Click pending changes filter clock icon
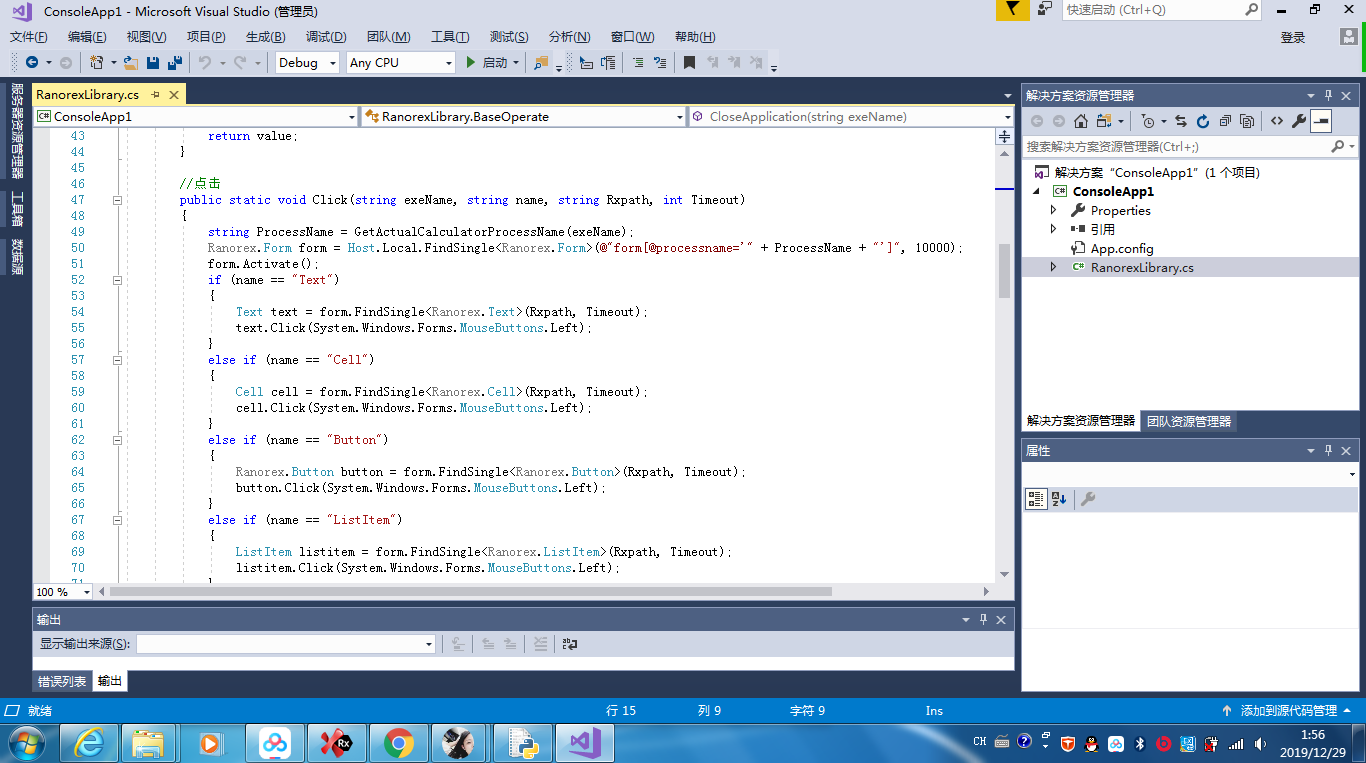 [x=1148, y=121]
